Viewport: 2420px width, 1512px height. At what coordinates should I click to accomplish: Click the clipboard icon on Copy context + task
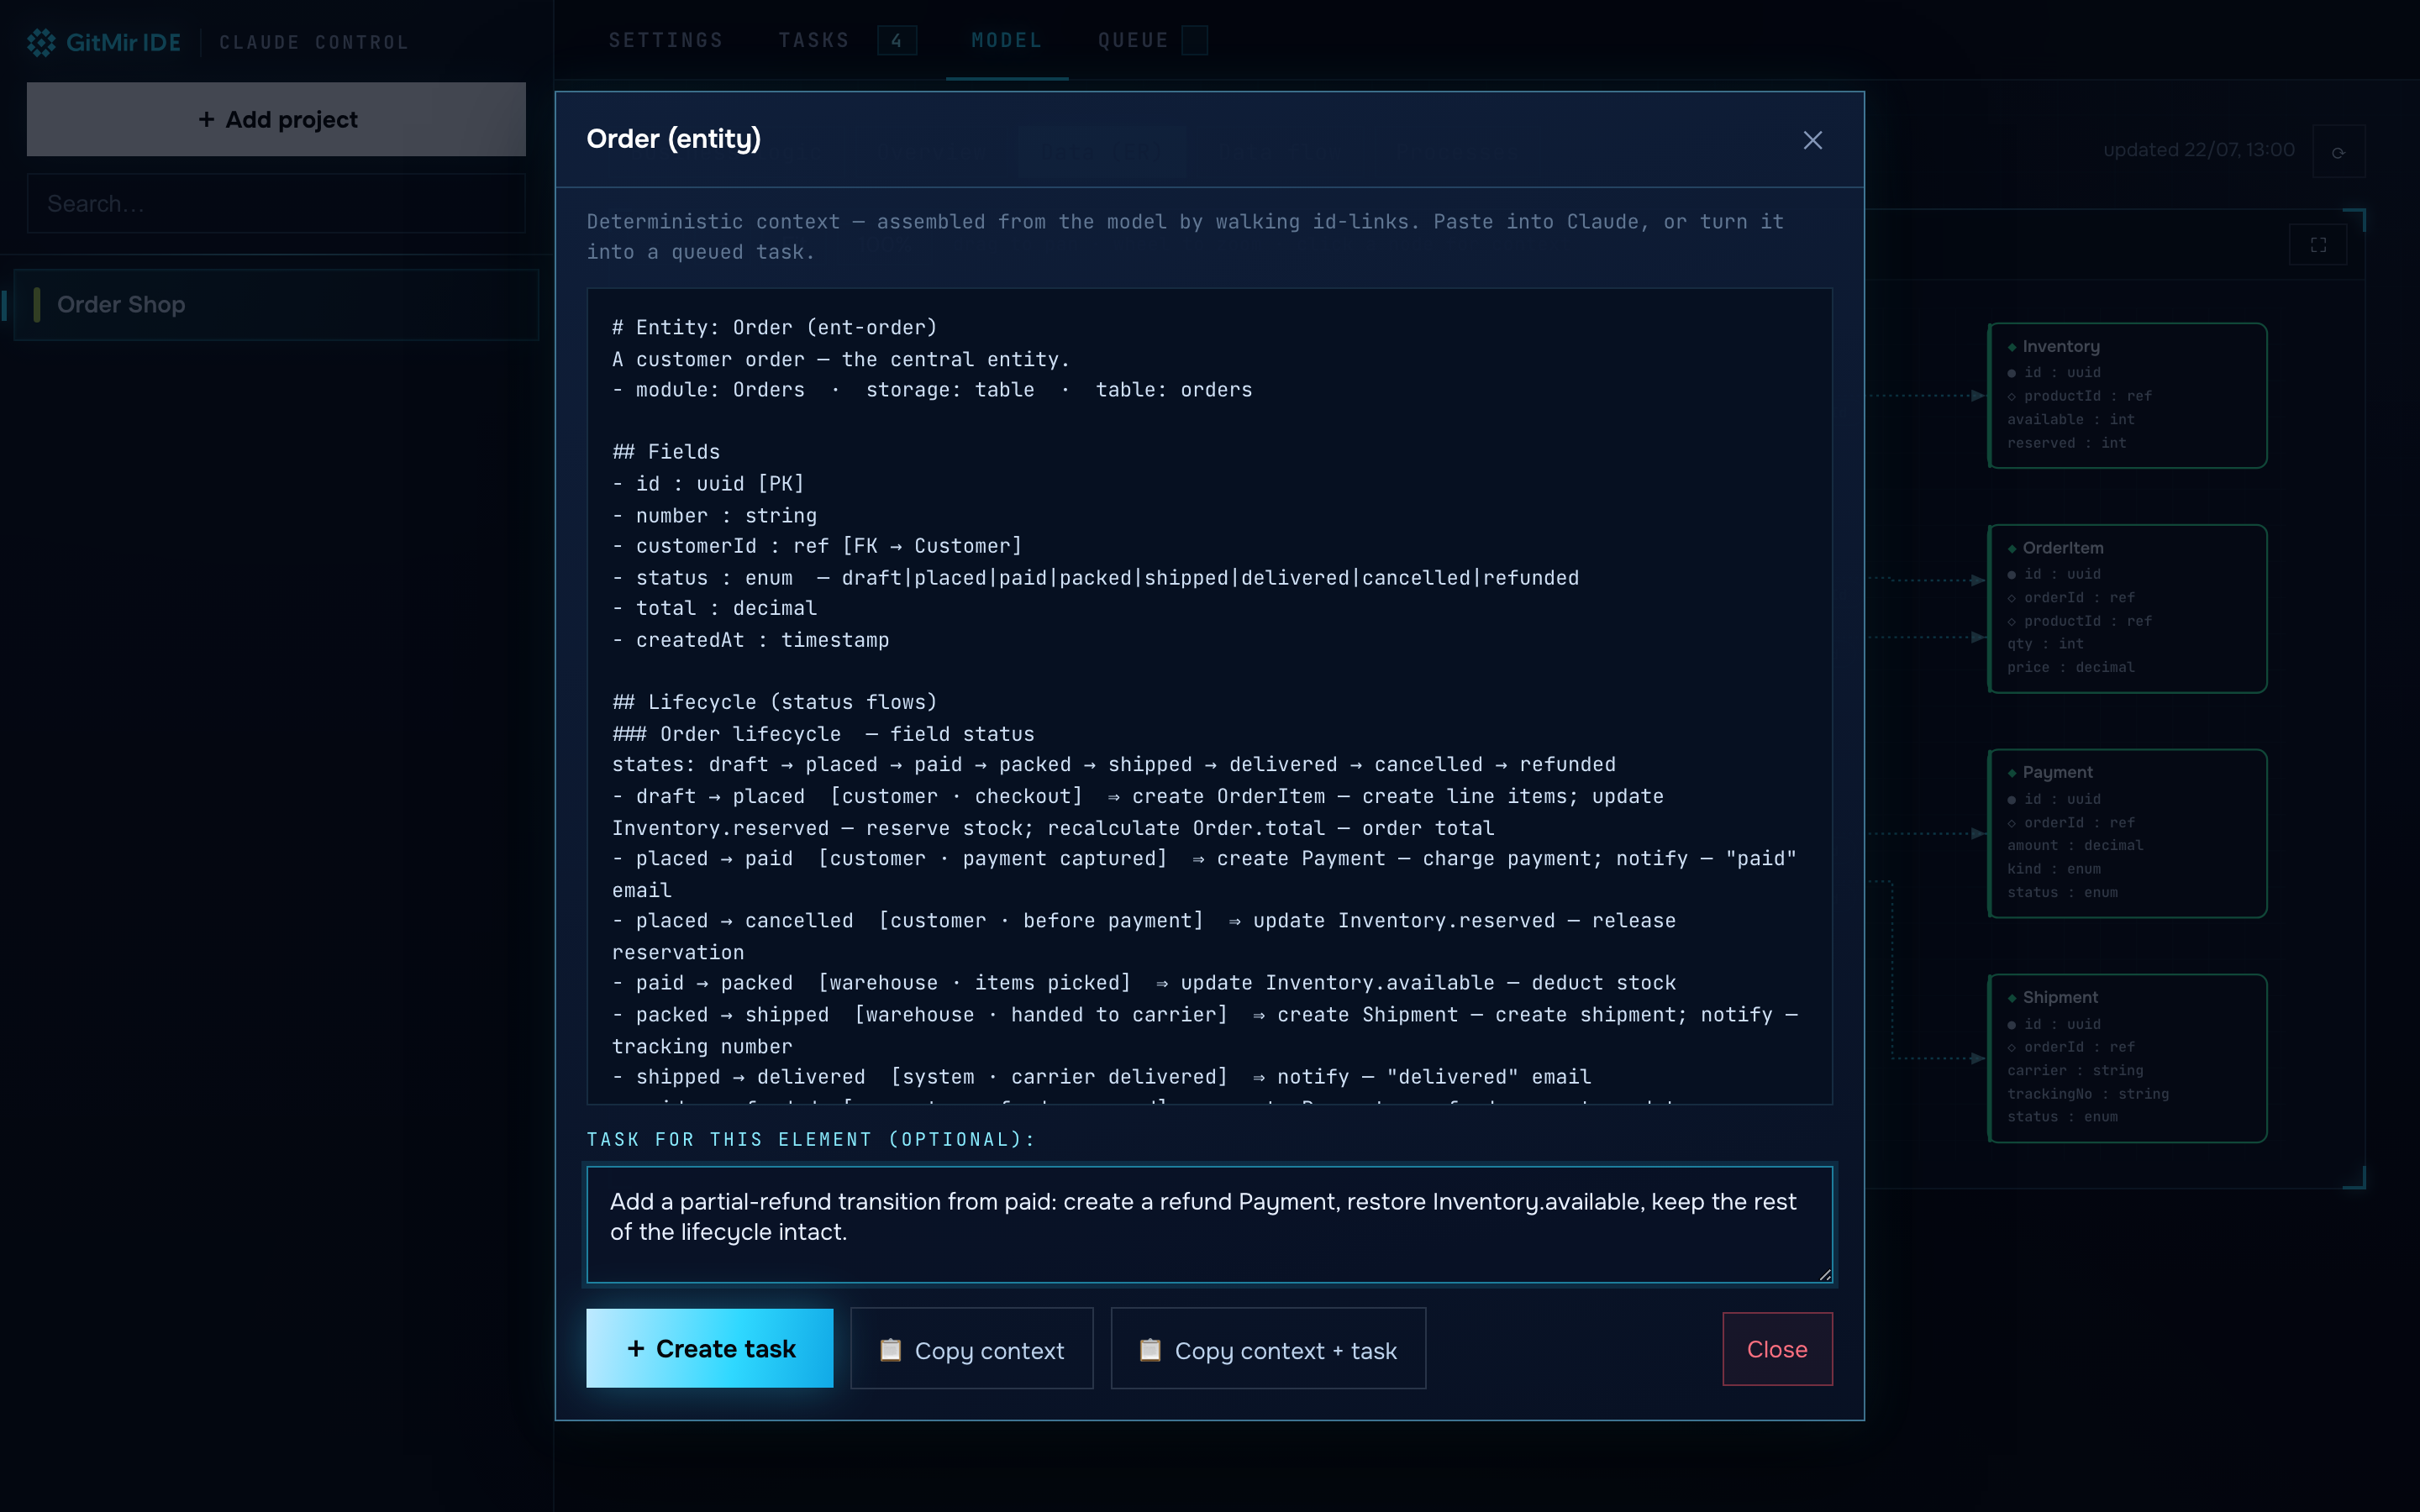click(x=1150, y=1349)
